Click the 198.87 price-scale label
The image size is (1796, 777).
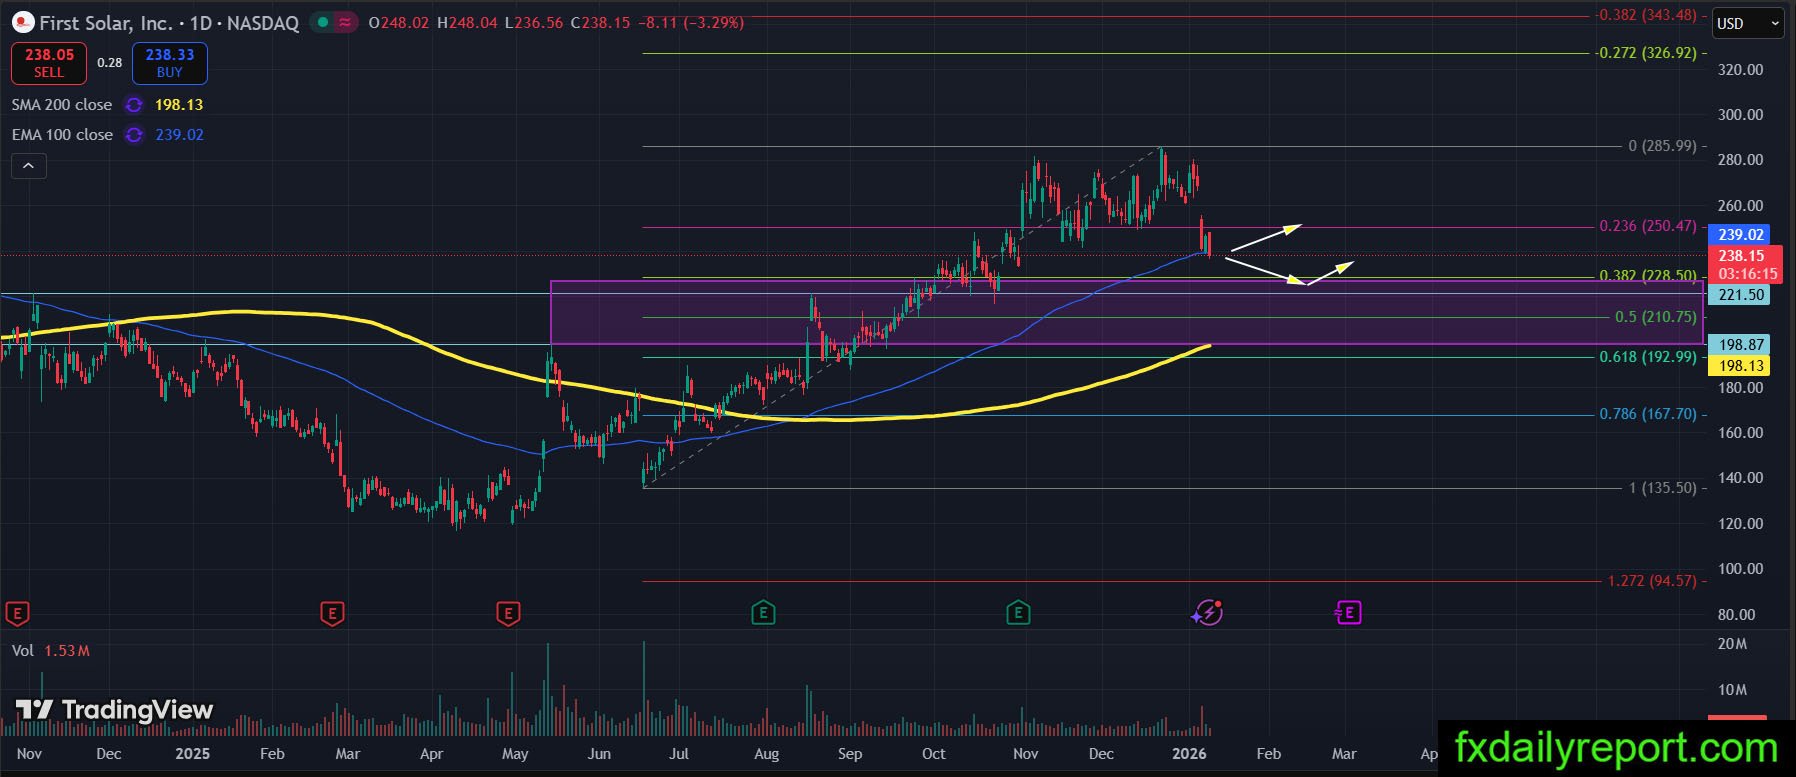(1740, 345)
